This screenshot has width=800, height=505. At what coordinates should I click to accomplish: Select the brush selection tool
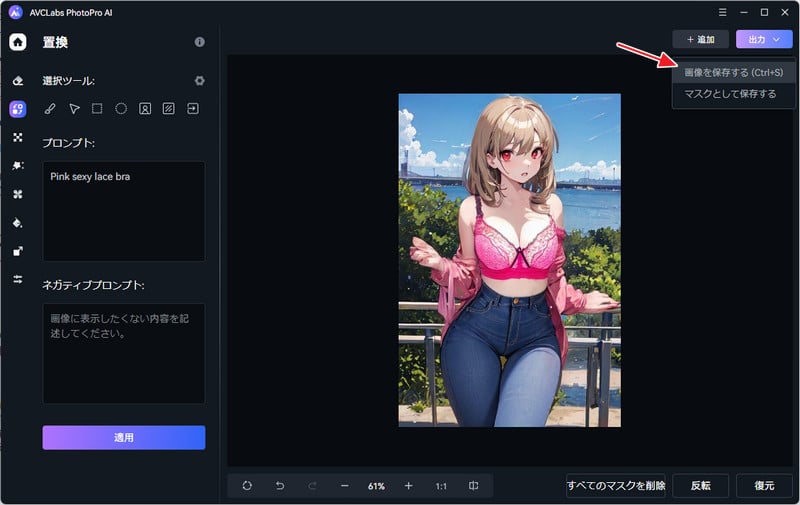(x=50, y=109)
